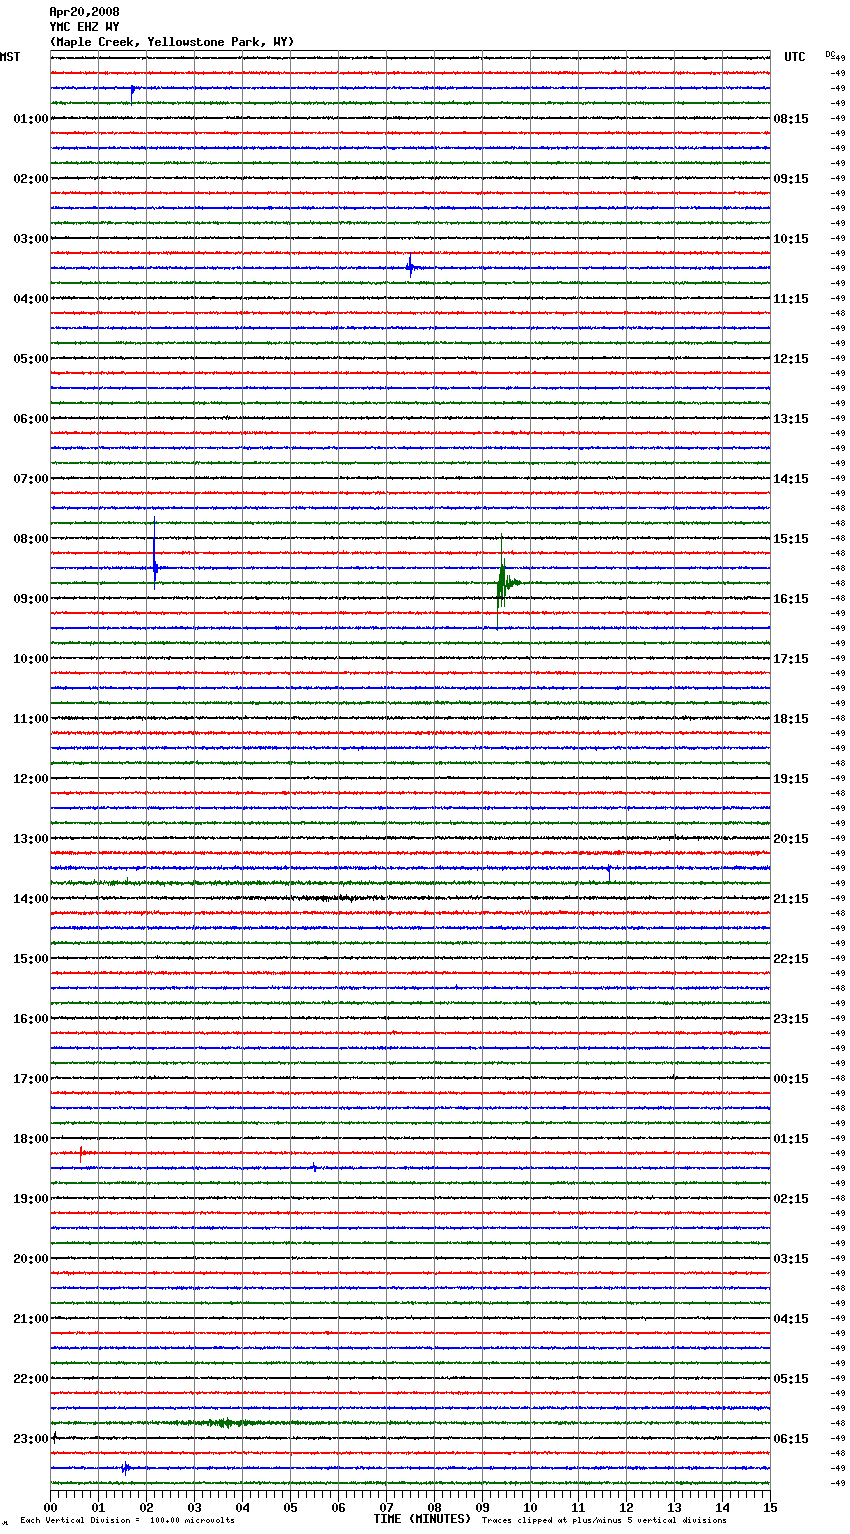
Task: Click the 02:15 UTC time label
Action: tap(791, 1199)
